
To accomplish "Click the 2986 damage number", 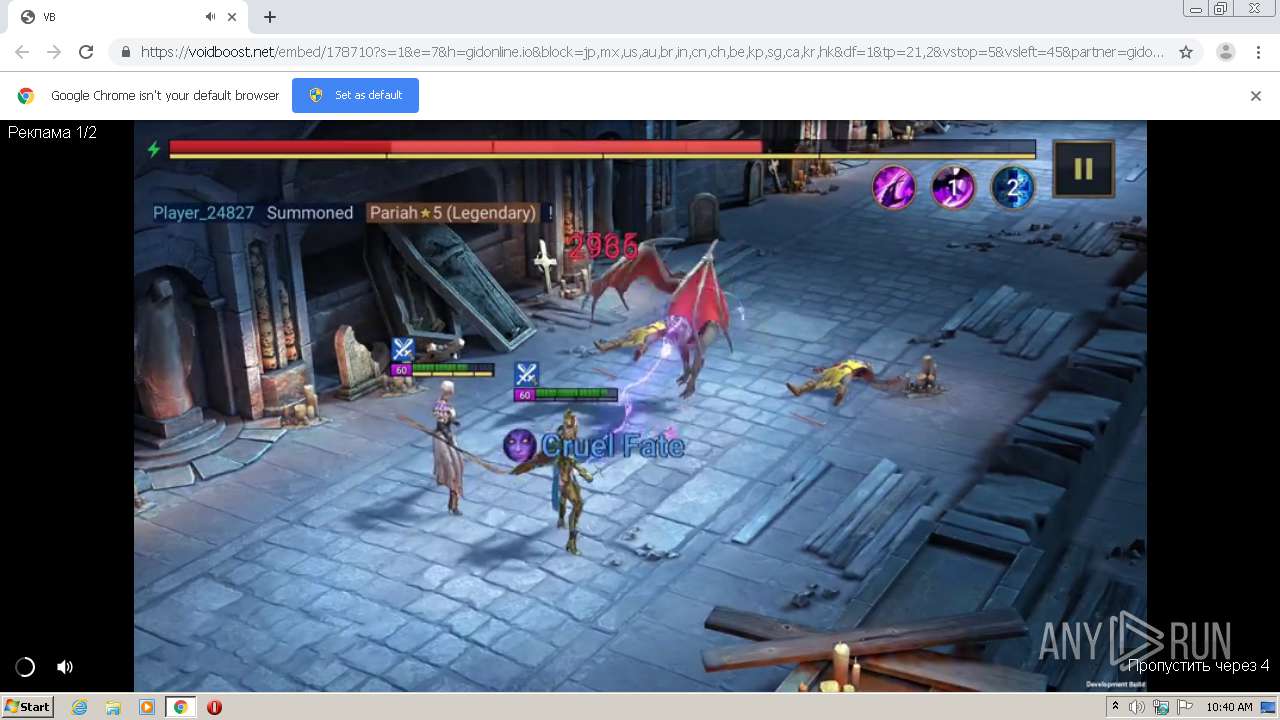I will pos(603,247).
